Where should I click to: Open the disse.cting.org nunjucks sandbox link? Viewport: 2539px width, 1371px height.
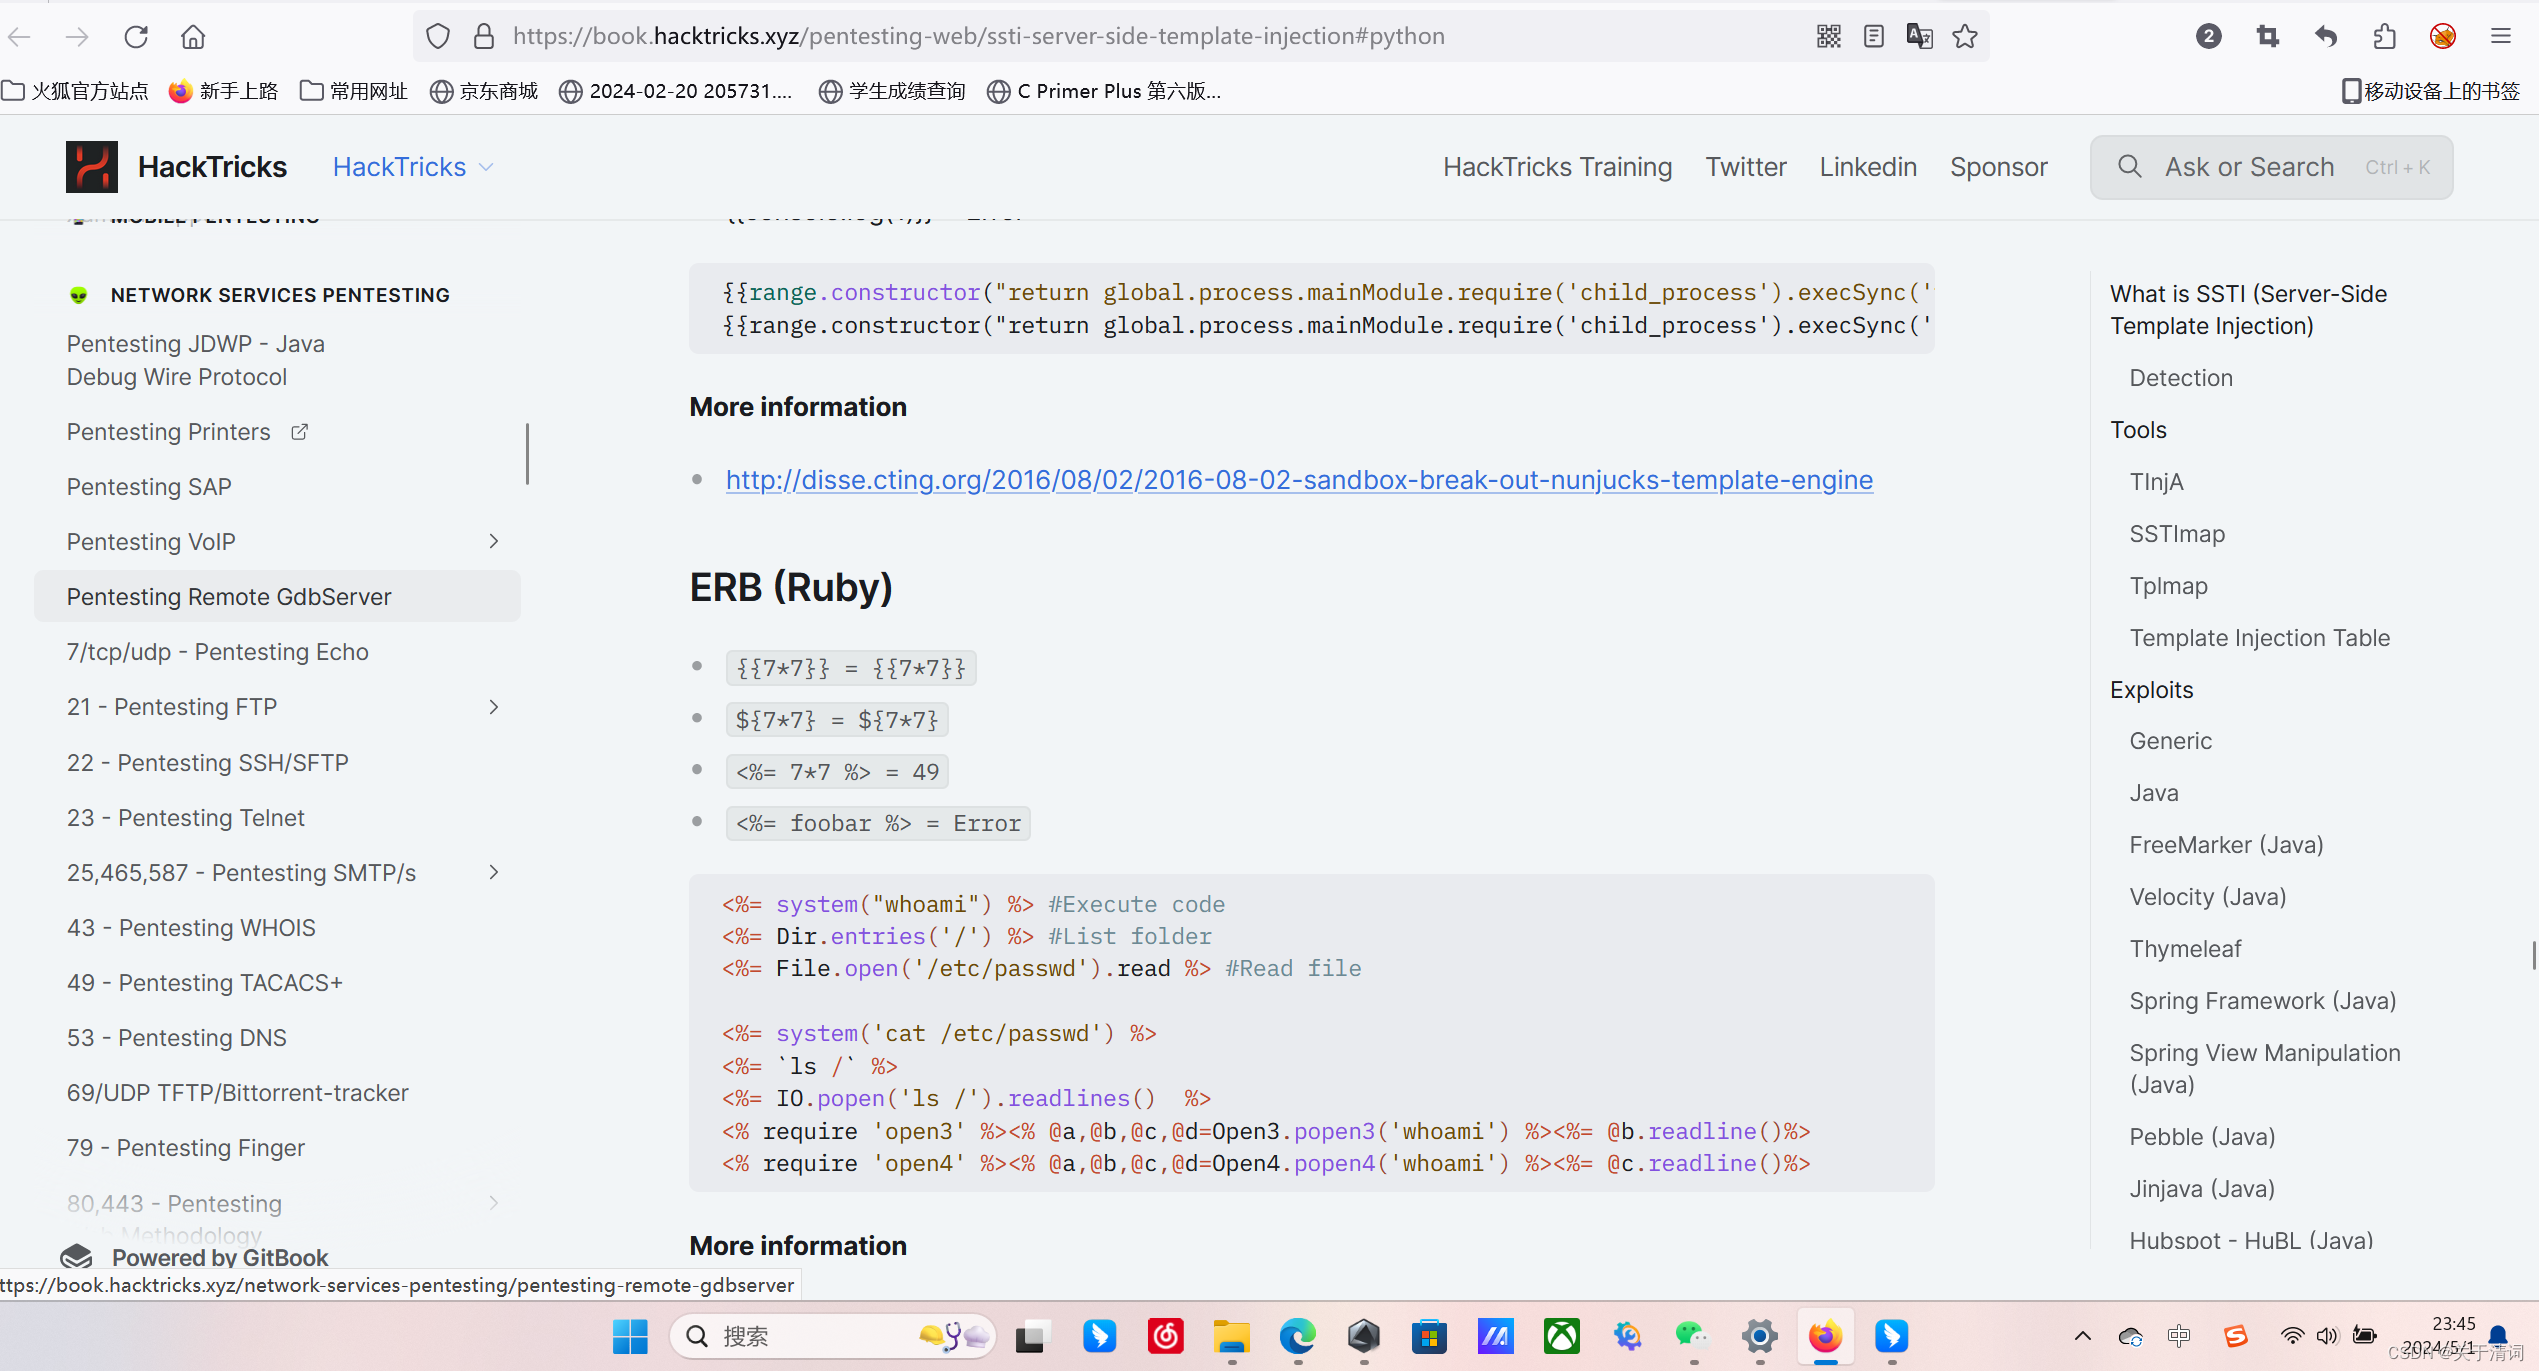point(1299,480)
